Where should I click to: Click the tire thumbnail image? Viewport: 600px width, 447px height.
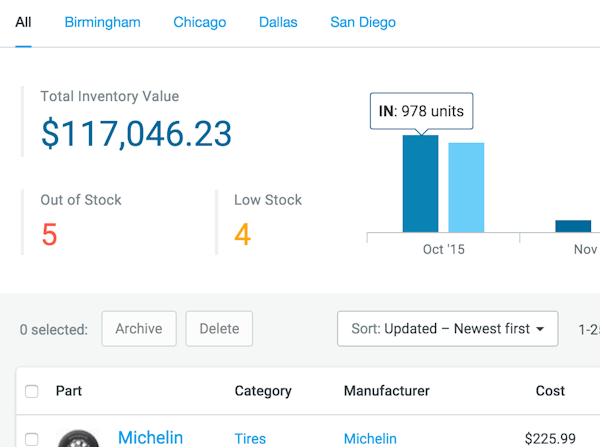coord(78,439)
